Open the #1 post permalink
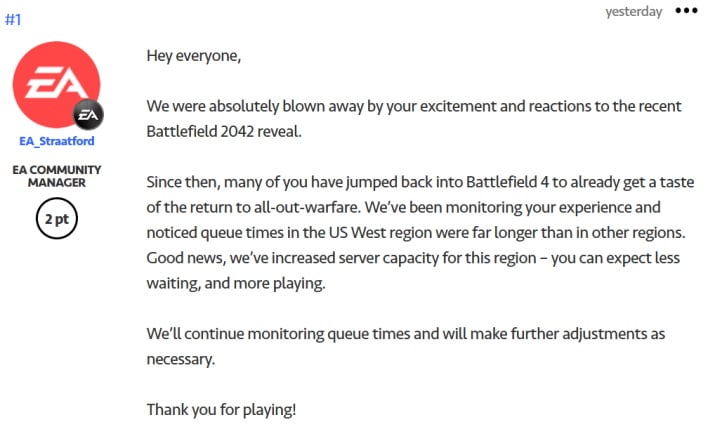The height and width of the screenshot is (432, 708). [x=13, y=19]
